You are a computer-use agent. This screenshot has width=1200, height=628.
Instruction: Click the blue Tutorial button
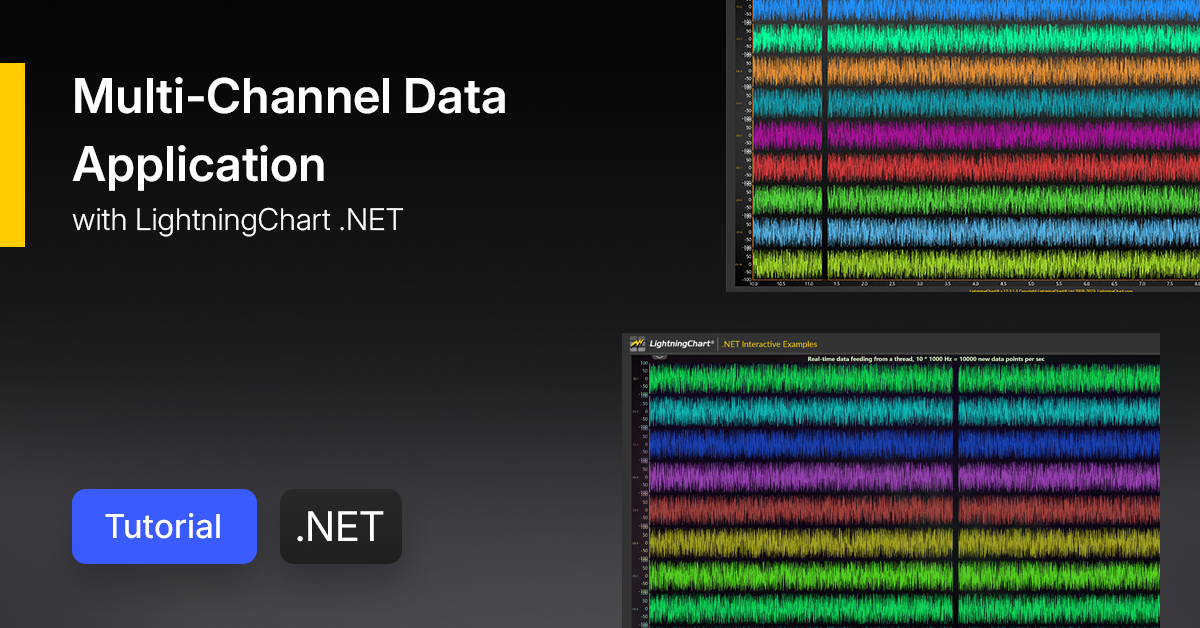164,526
